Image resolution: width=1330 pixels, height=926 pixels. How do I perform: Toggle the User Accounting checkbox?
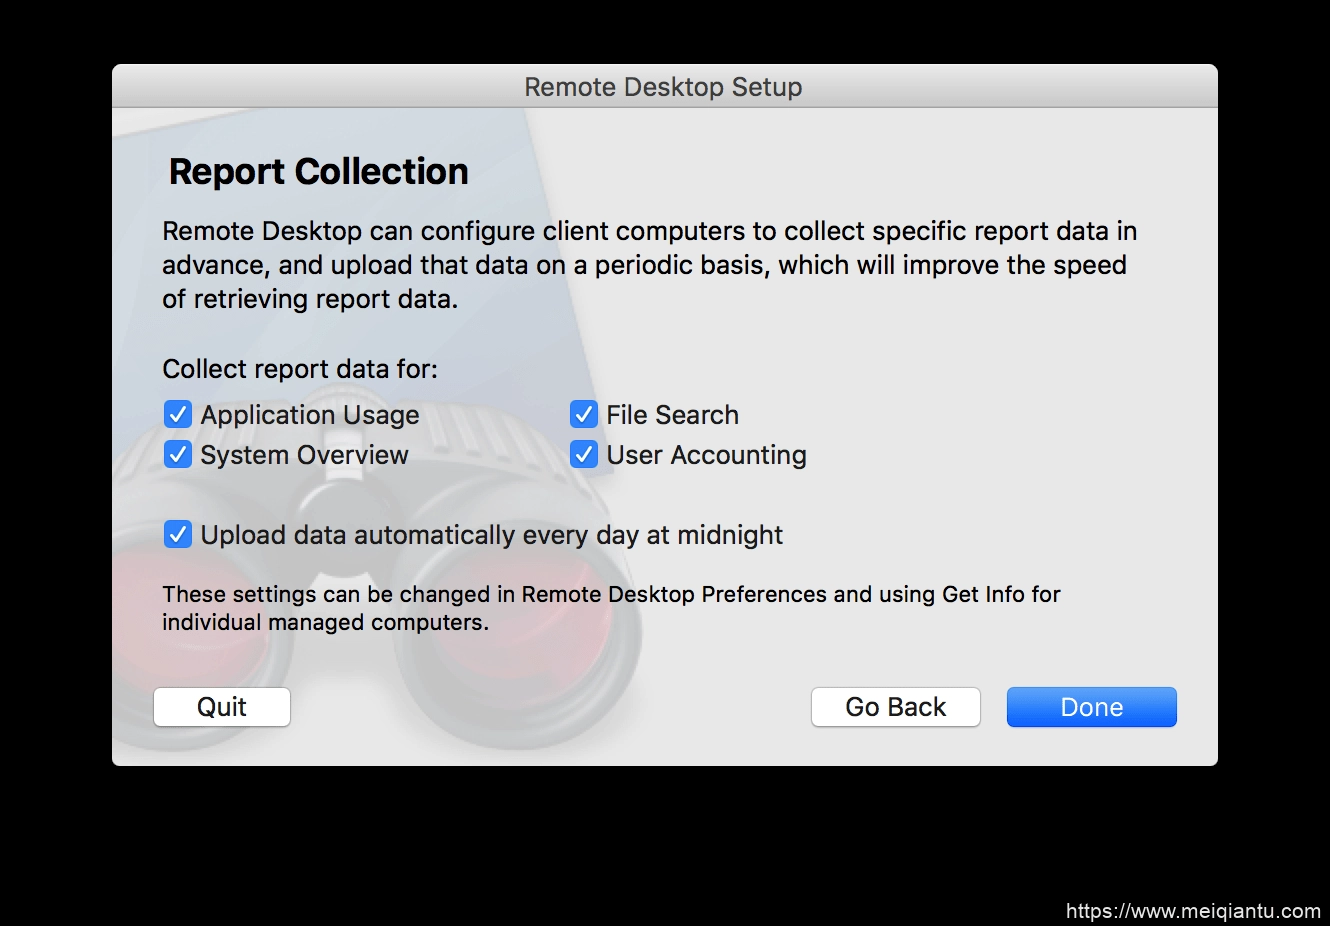pos(584,454)
